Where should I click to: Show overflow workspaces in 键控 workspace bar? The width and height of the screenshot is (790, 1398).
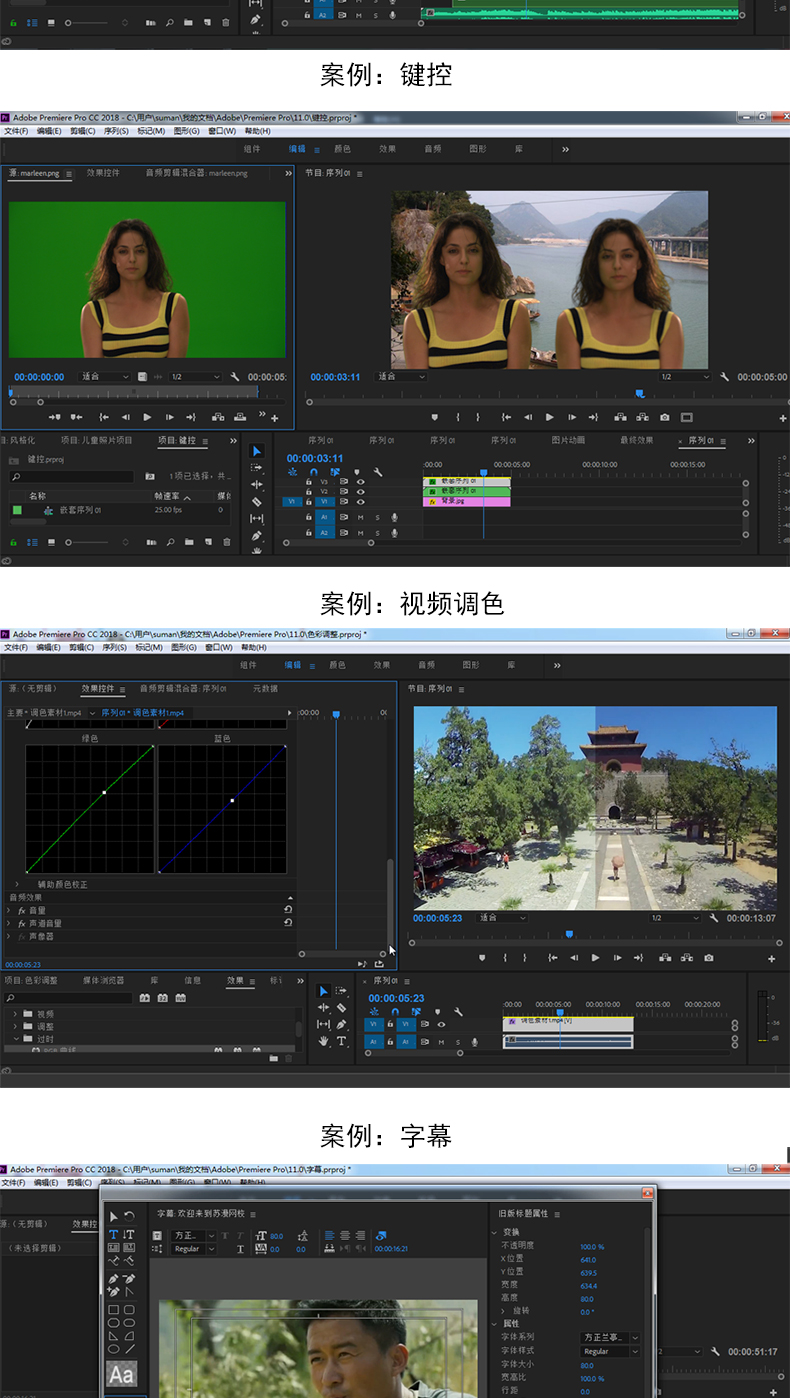pyautogui.click(x=565, y=149)
